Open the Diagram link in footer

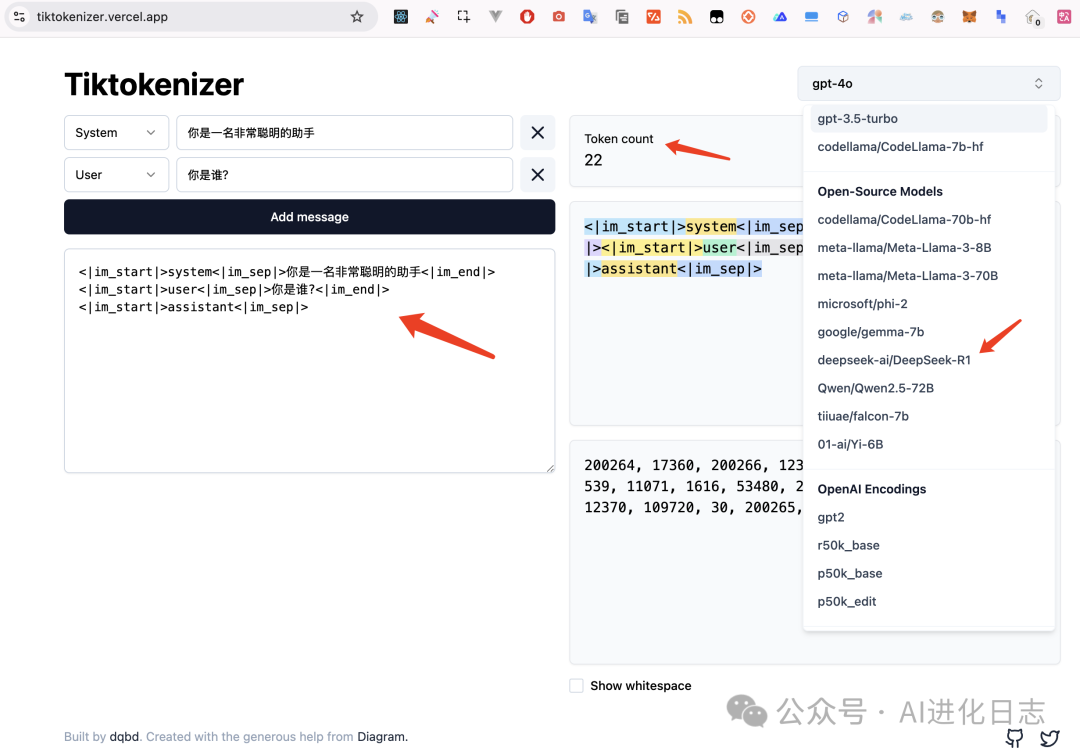pos(381,736)
